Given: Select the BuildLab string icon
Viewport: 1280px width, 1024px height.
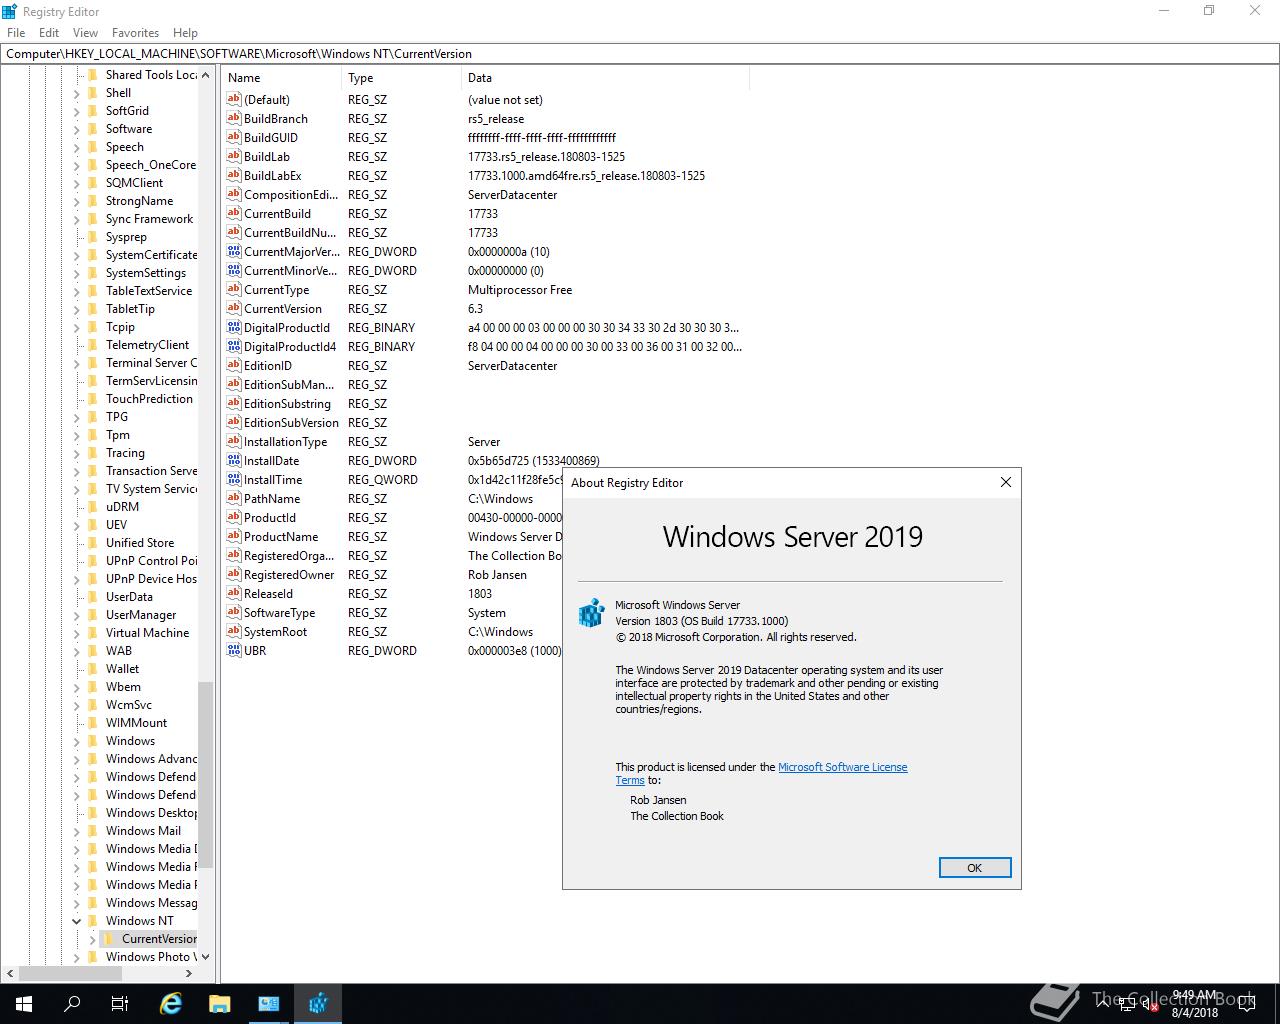Looking at the screenshot, I should (234, 156).
